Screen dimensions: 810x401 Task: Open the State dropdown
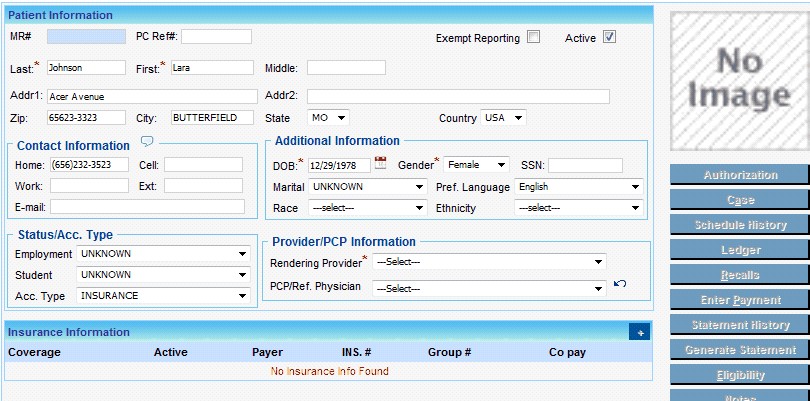click(331, 117)
